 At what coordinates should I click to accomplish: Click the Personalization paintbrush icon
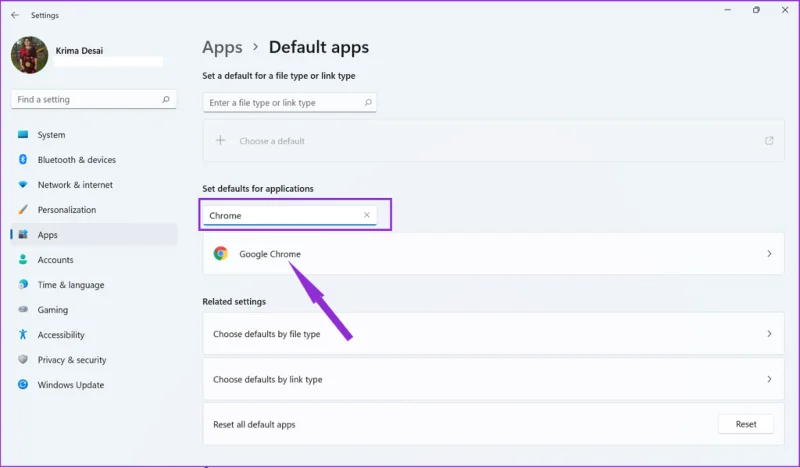[23, 209]
